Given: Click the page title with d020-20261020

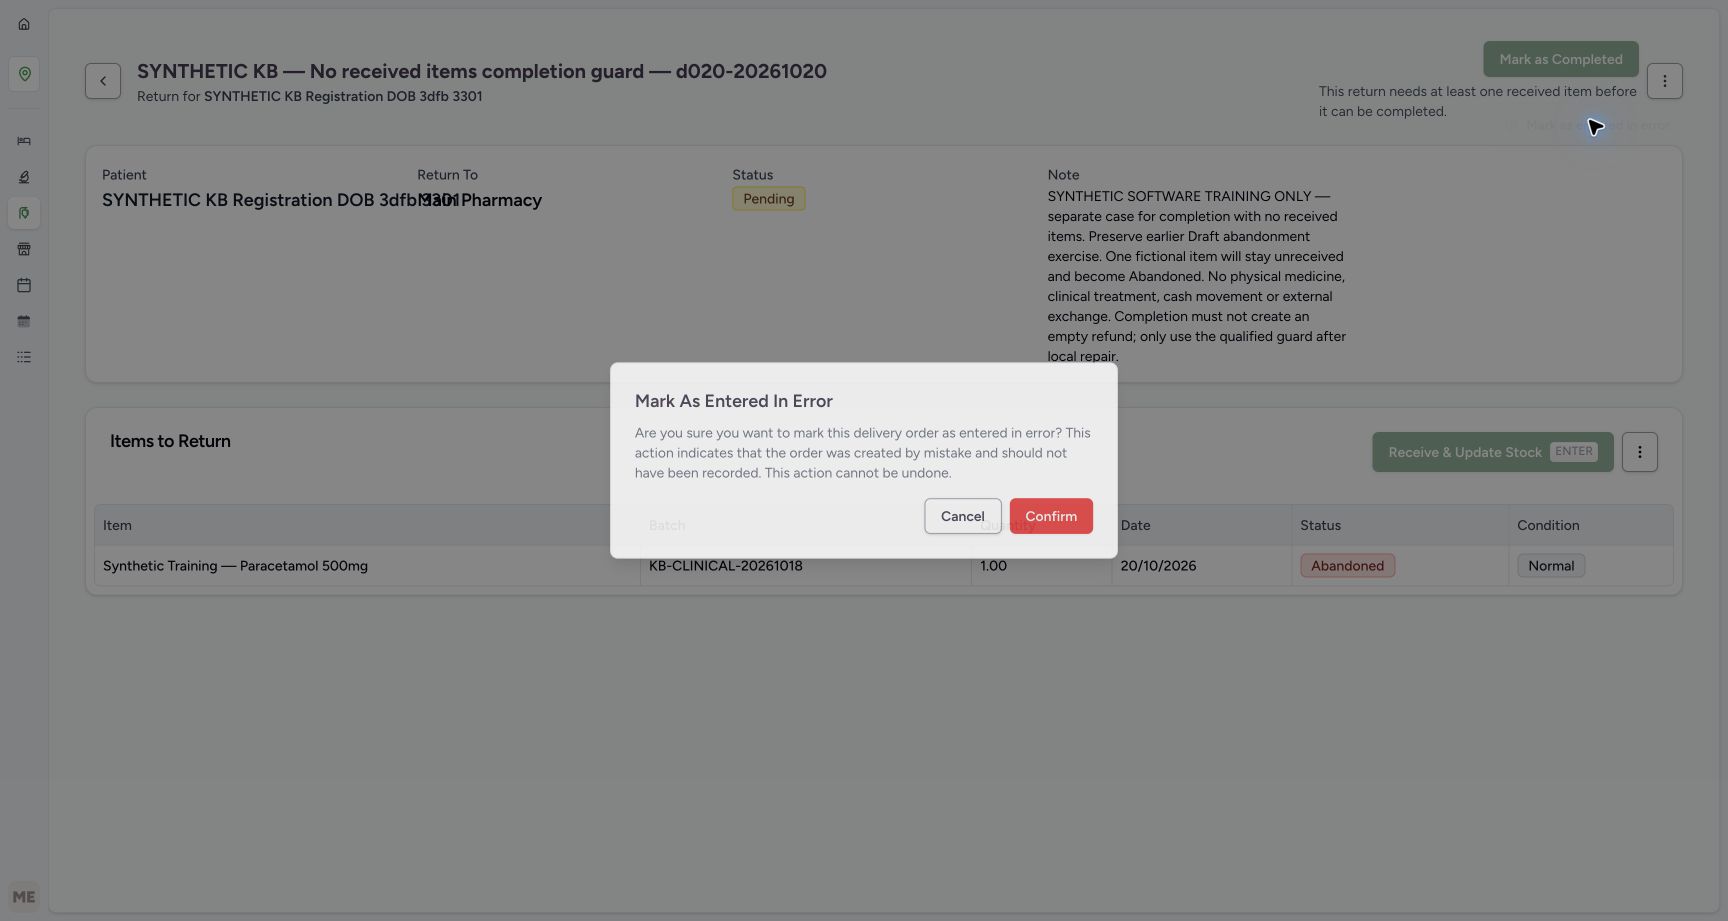Looking at the screenshot, I should (482, 71).
